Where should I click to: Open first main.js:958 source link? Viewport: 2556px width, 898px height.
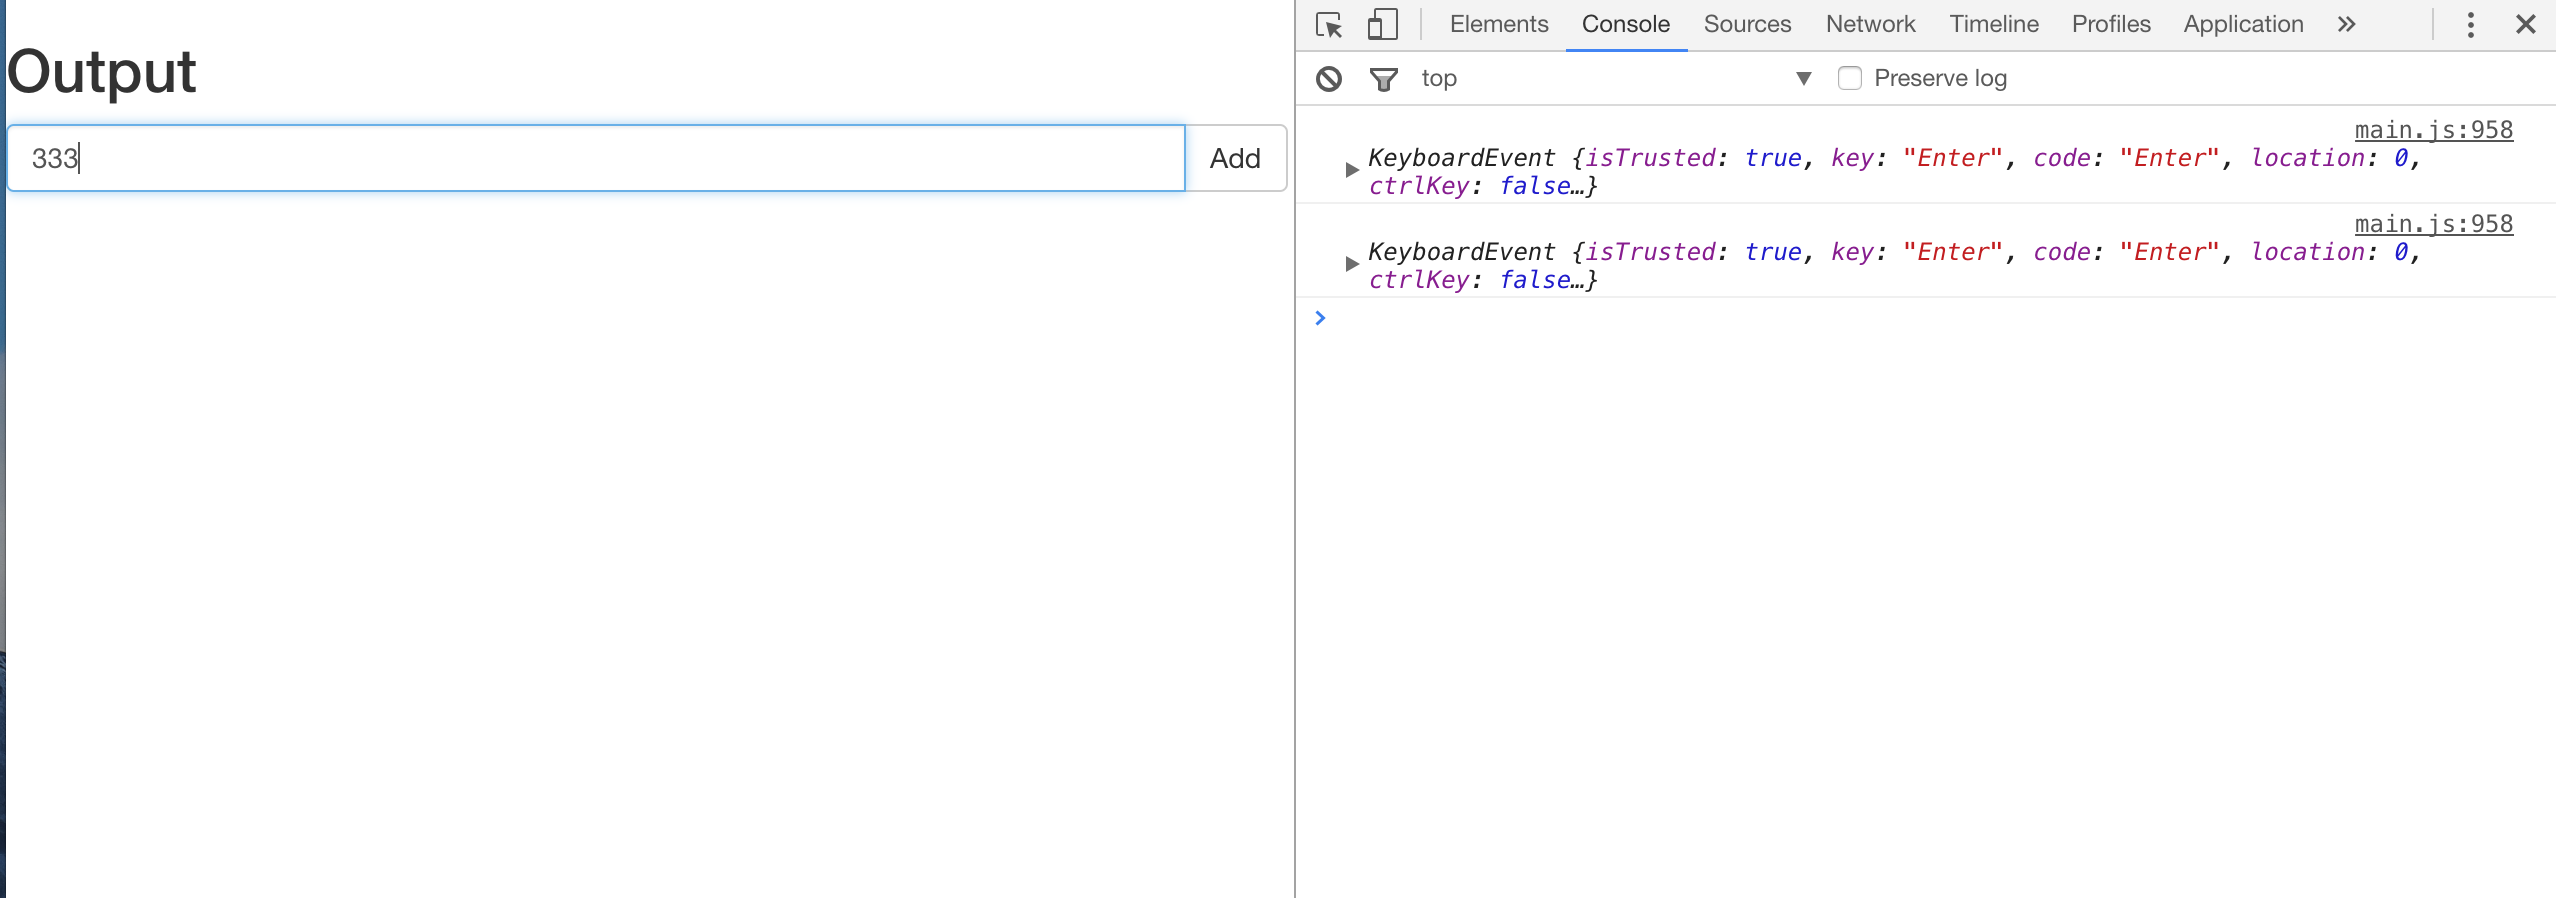tap(2433, 131)
